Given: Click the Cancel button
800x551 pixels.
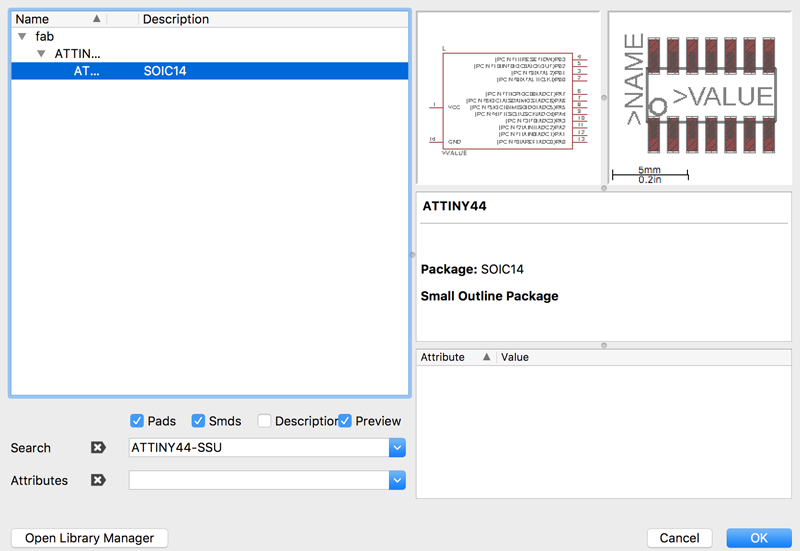Looking at the screenshot, I should (x=679, y=538).
